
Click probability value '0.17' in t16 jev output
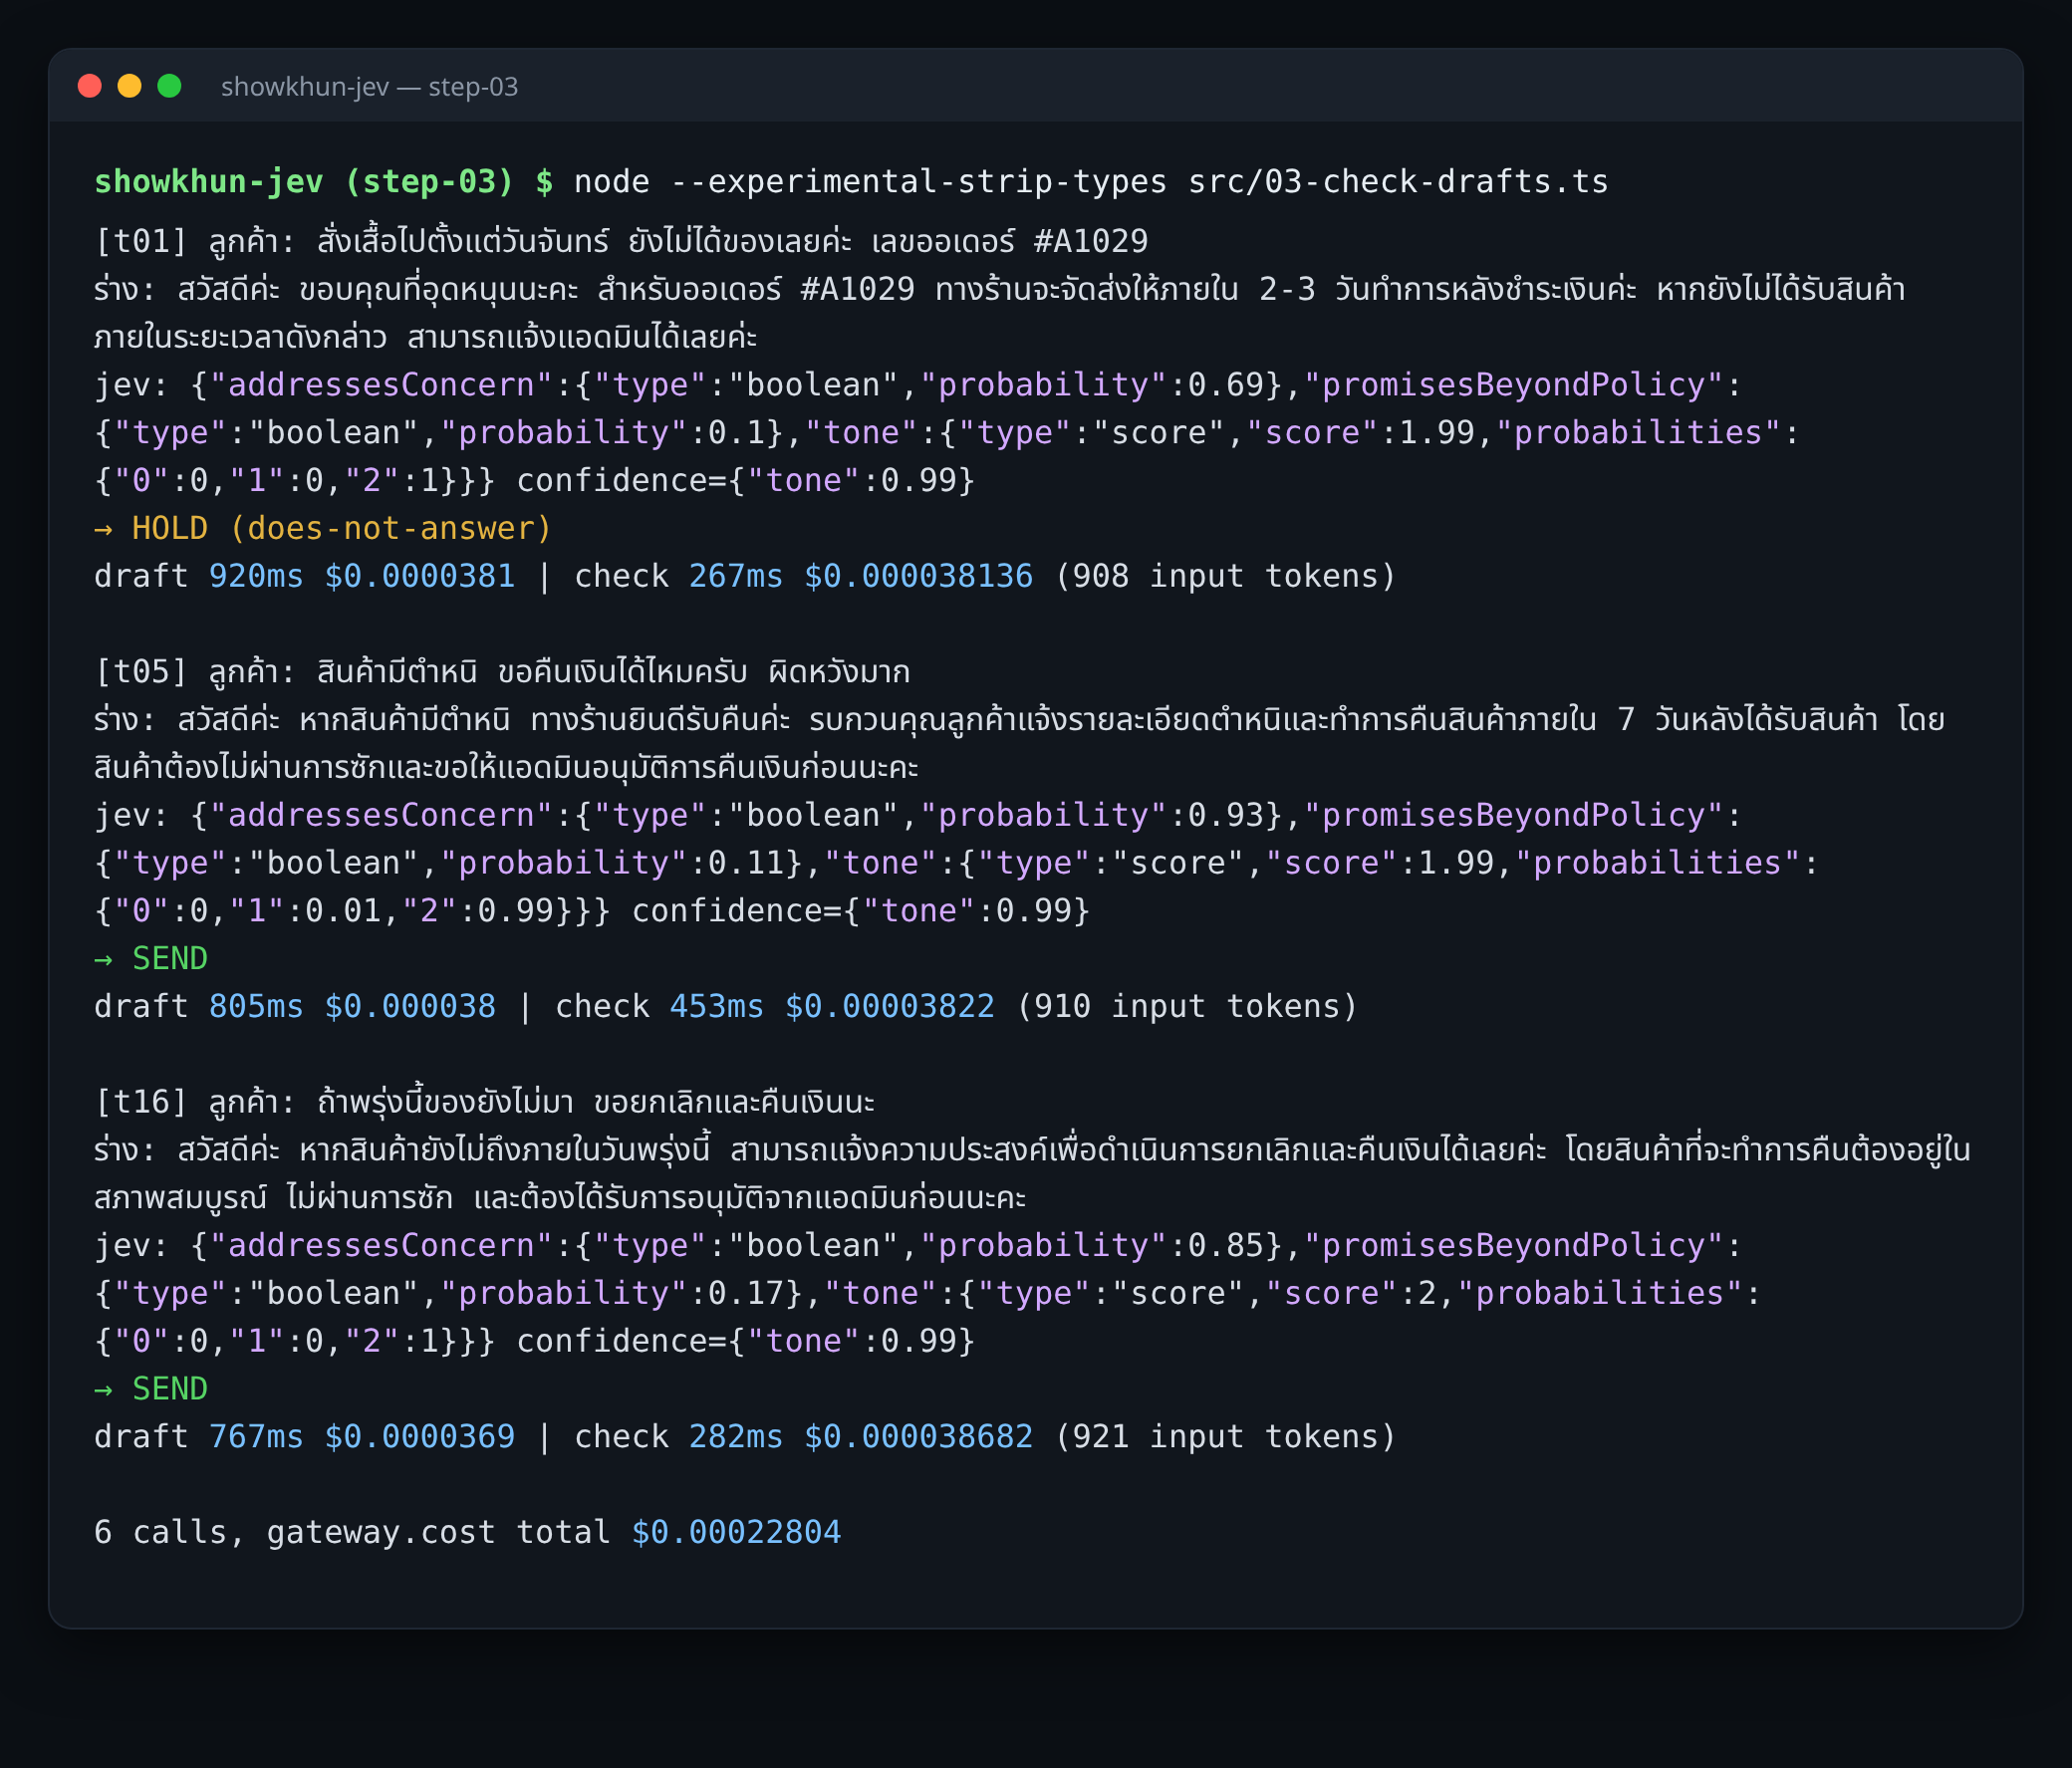pos(746,1294)
